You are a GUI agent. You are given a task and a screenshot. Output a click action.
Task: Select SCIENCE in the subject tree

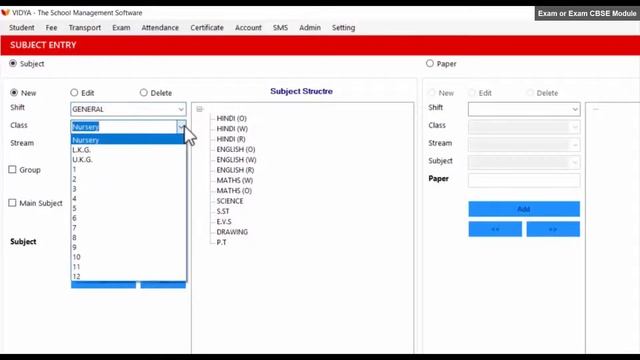tap(230, 201)
